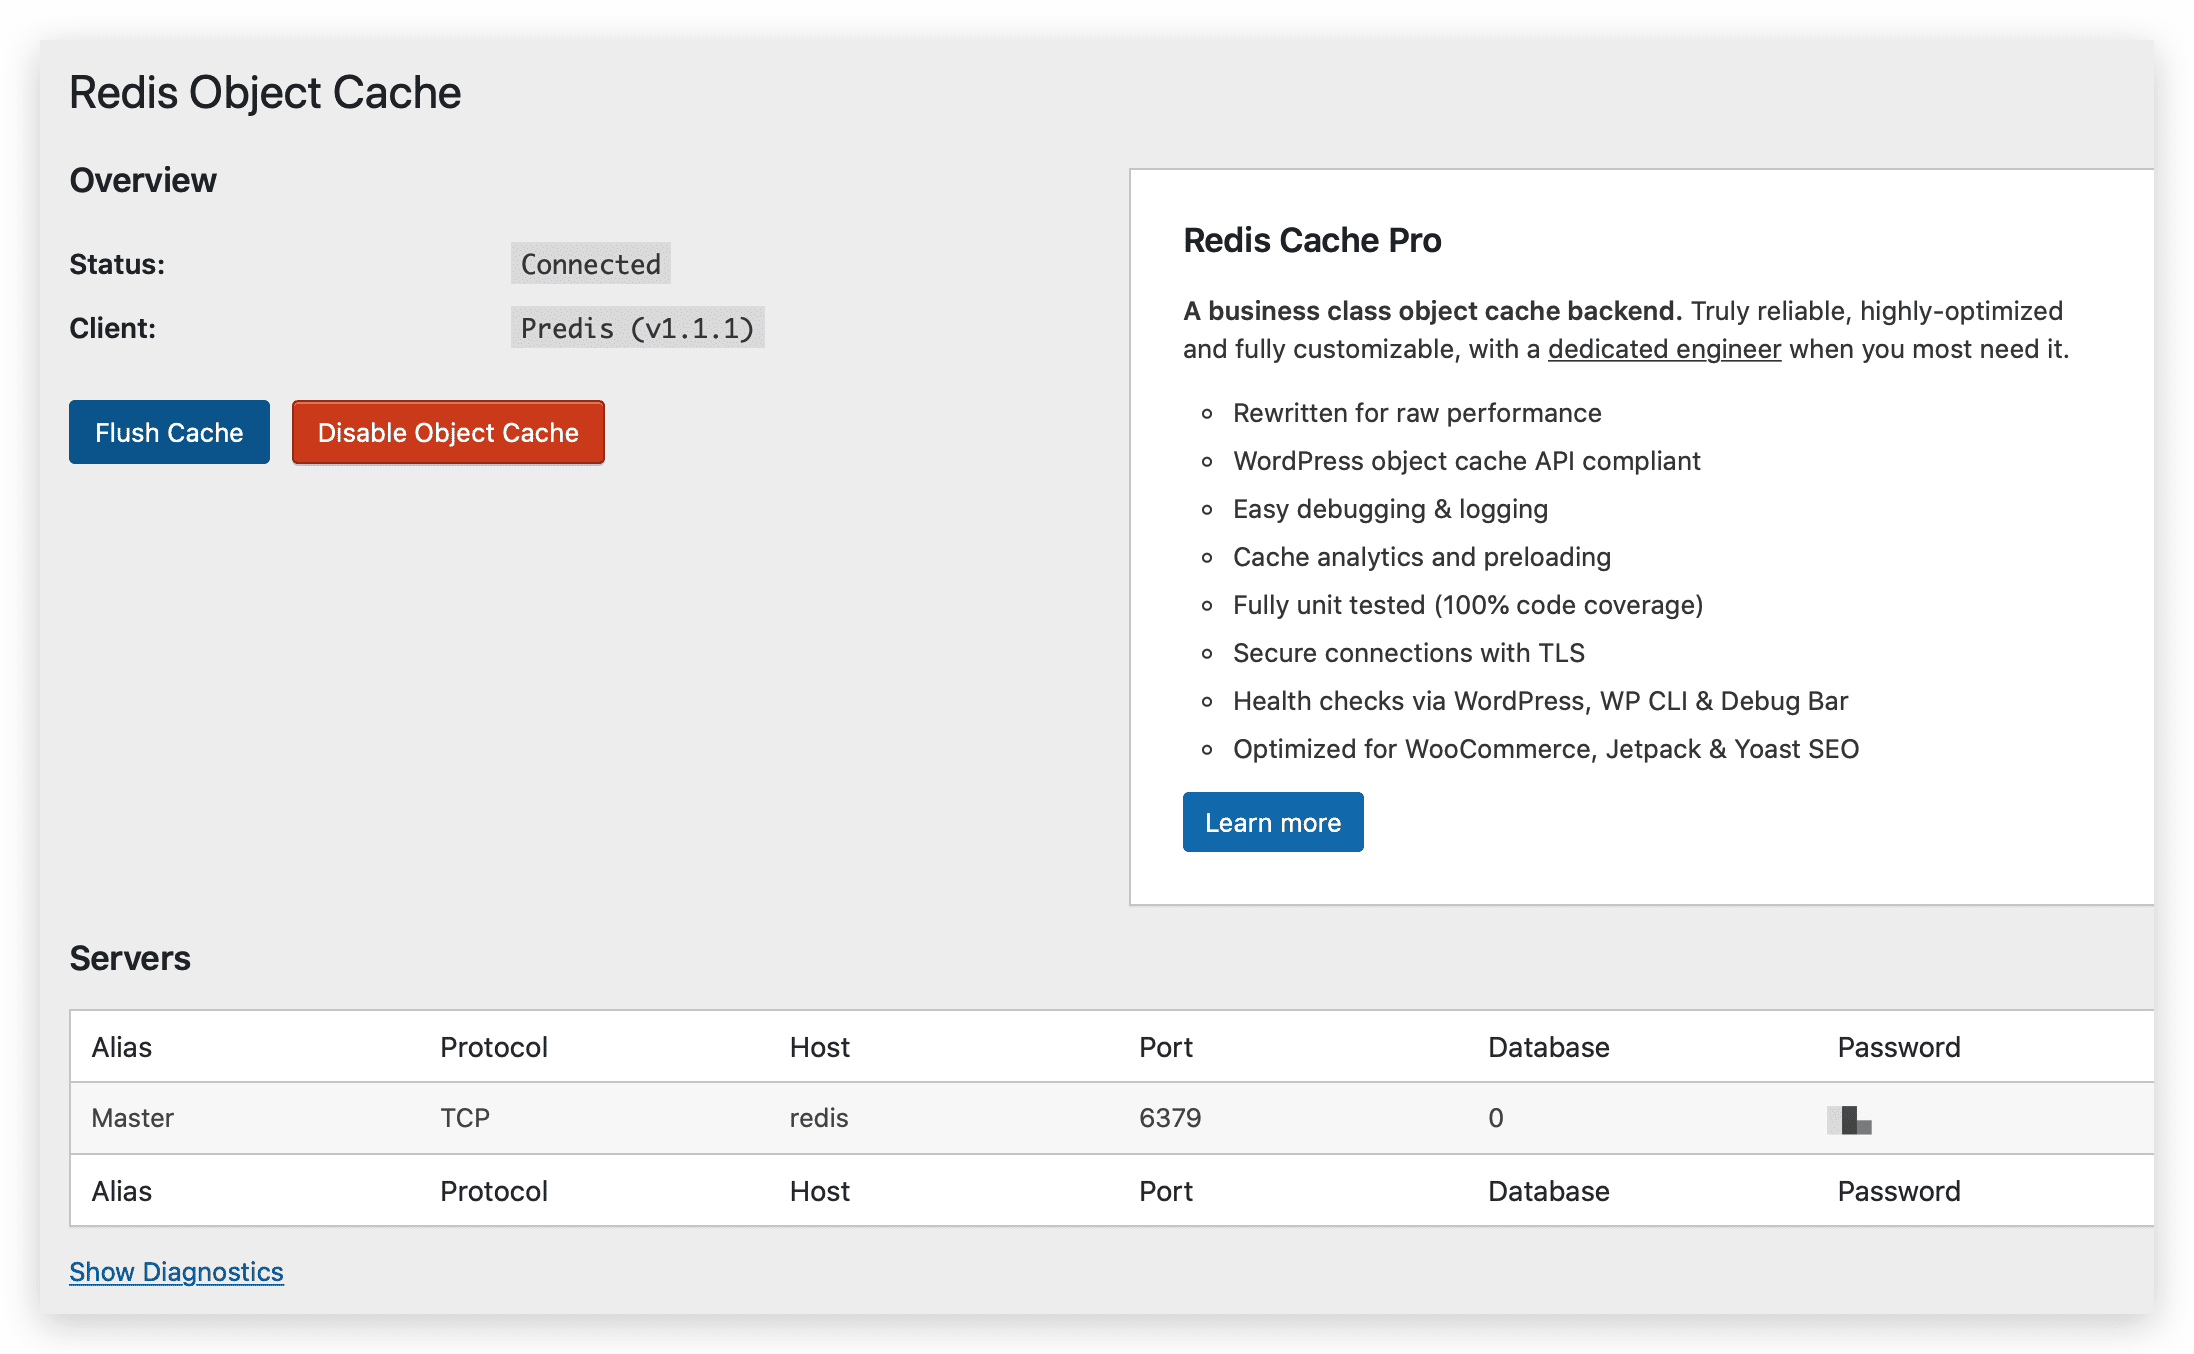Click the Password column header at table top
The image size is (2194, 1354).
pos(1899,1047)
